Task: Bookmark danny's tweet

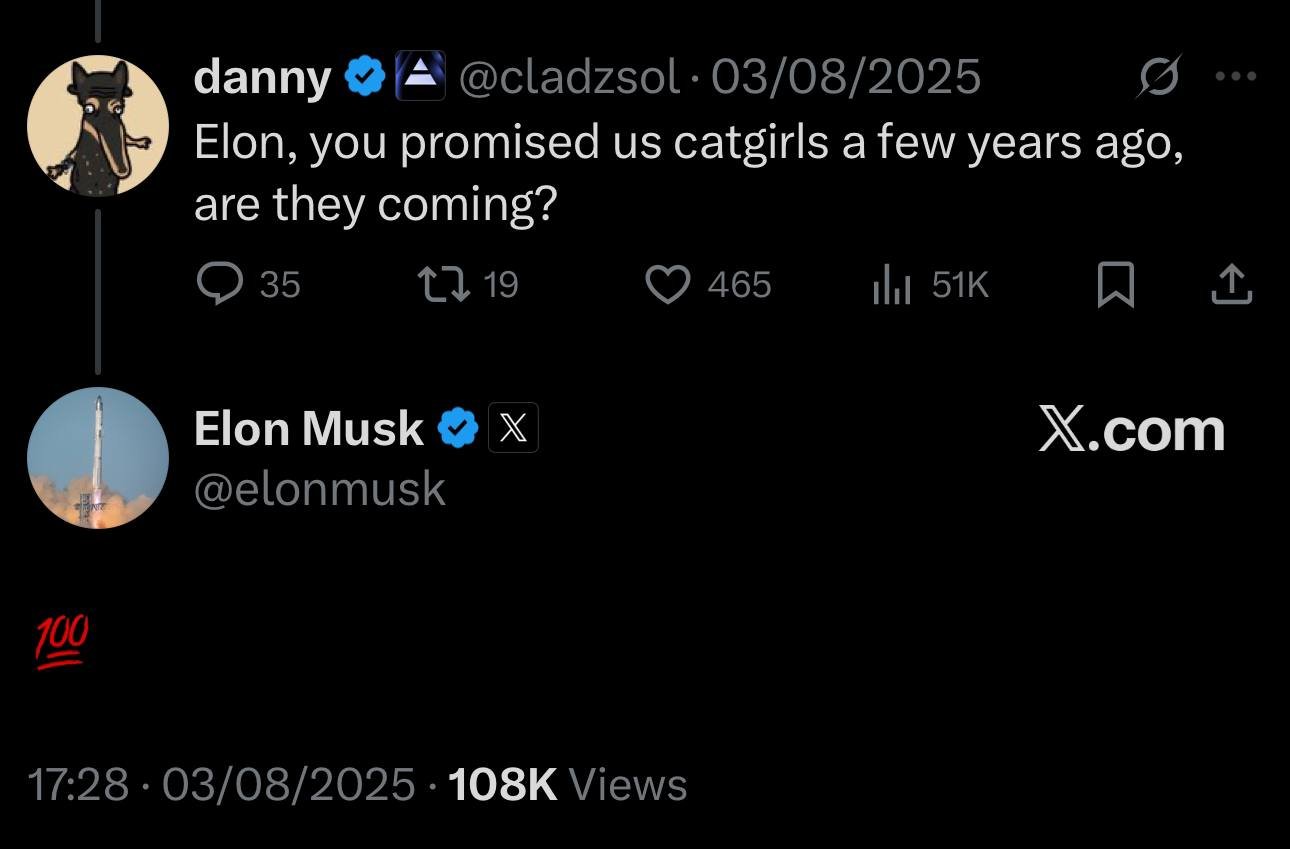Action: (1115, 285)
